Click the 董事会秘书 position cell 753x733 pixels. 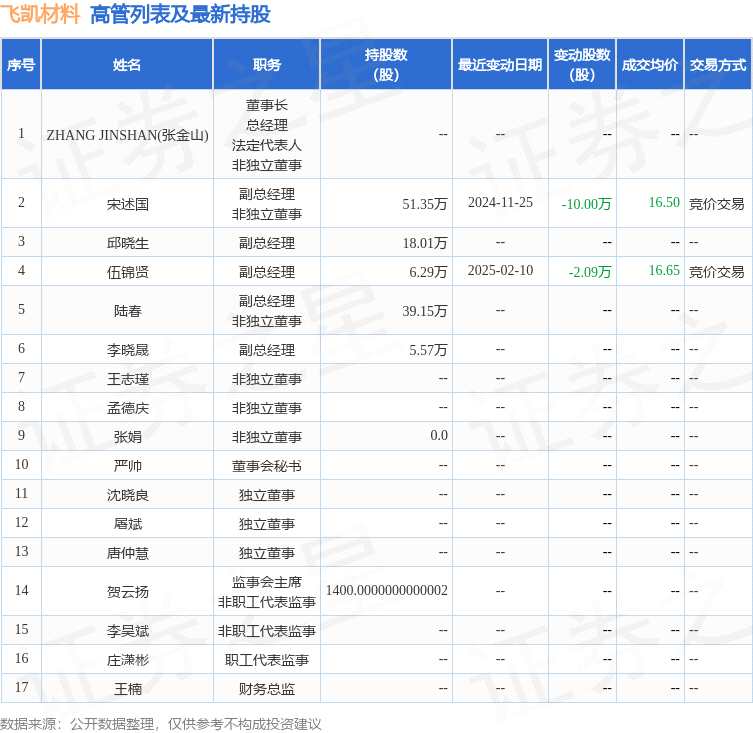(x=267, y=466)
